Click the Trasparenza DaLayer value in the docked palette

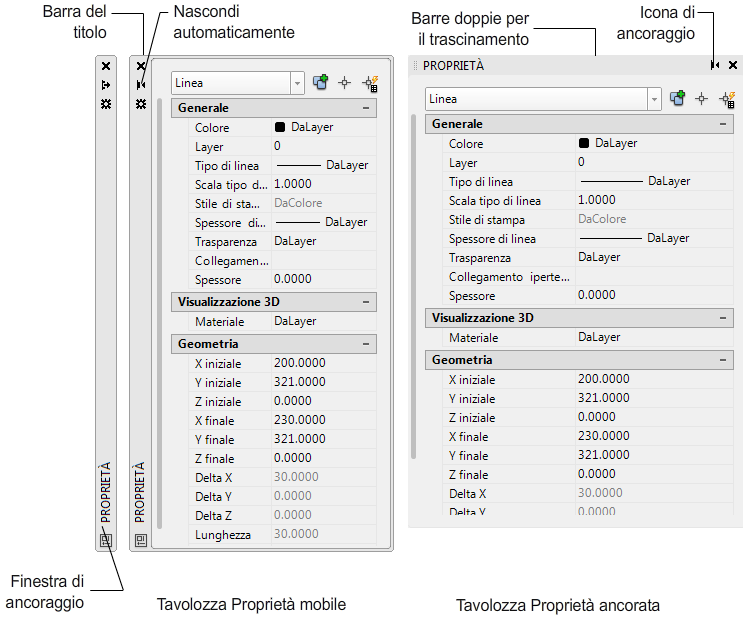tap(654, 257)
